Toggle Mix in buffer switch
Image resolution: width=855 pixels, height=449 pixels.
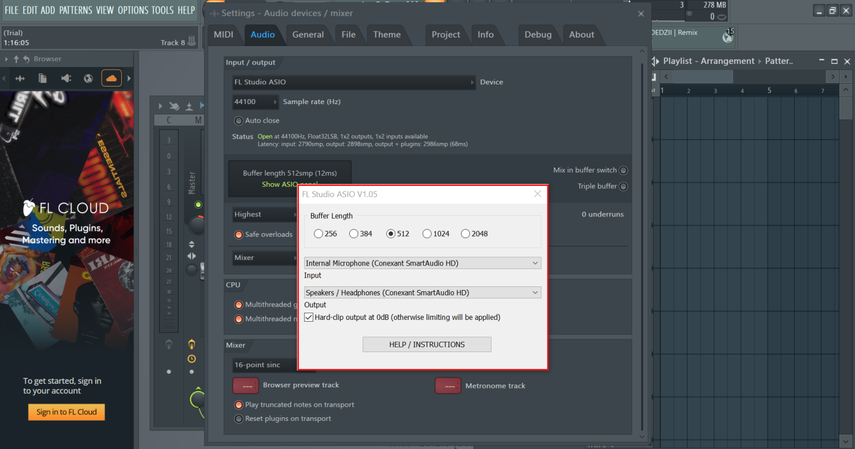[623, 170]
